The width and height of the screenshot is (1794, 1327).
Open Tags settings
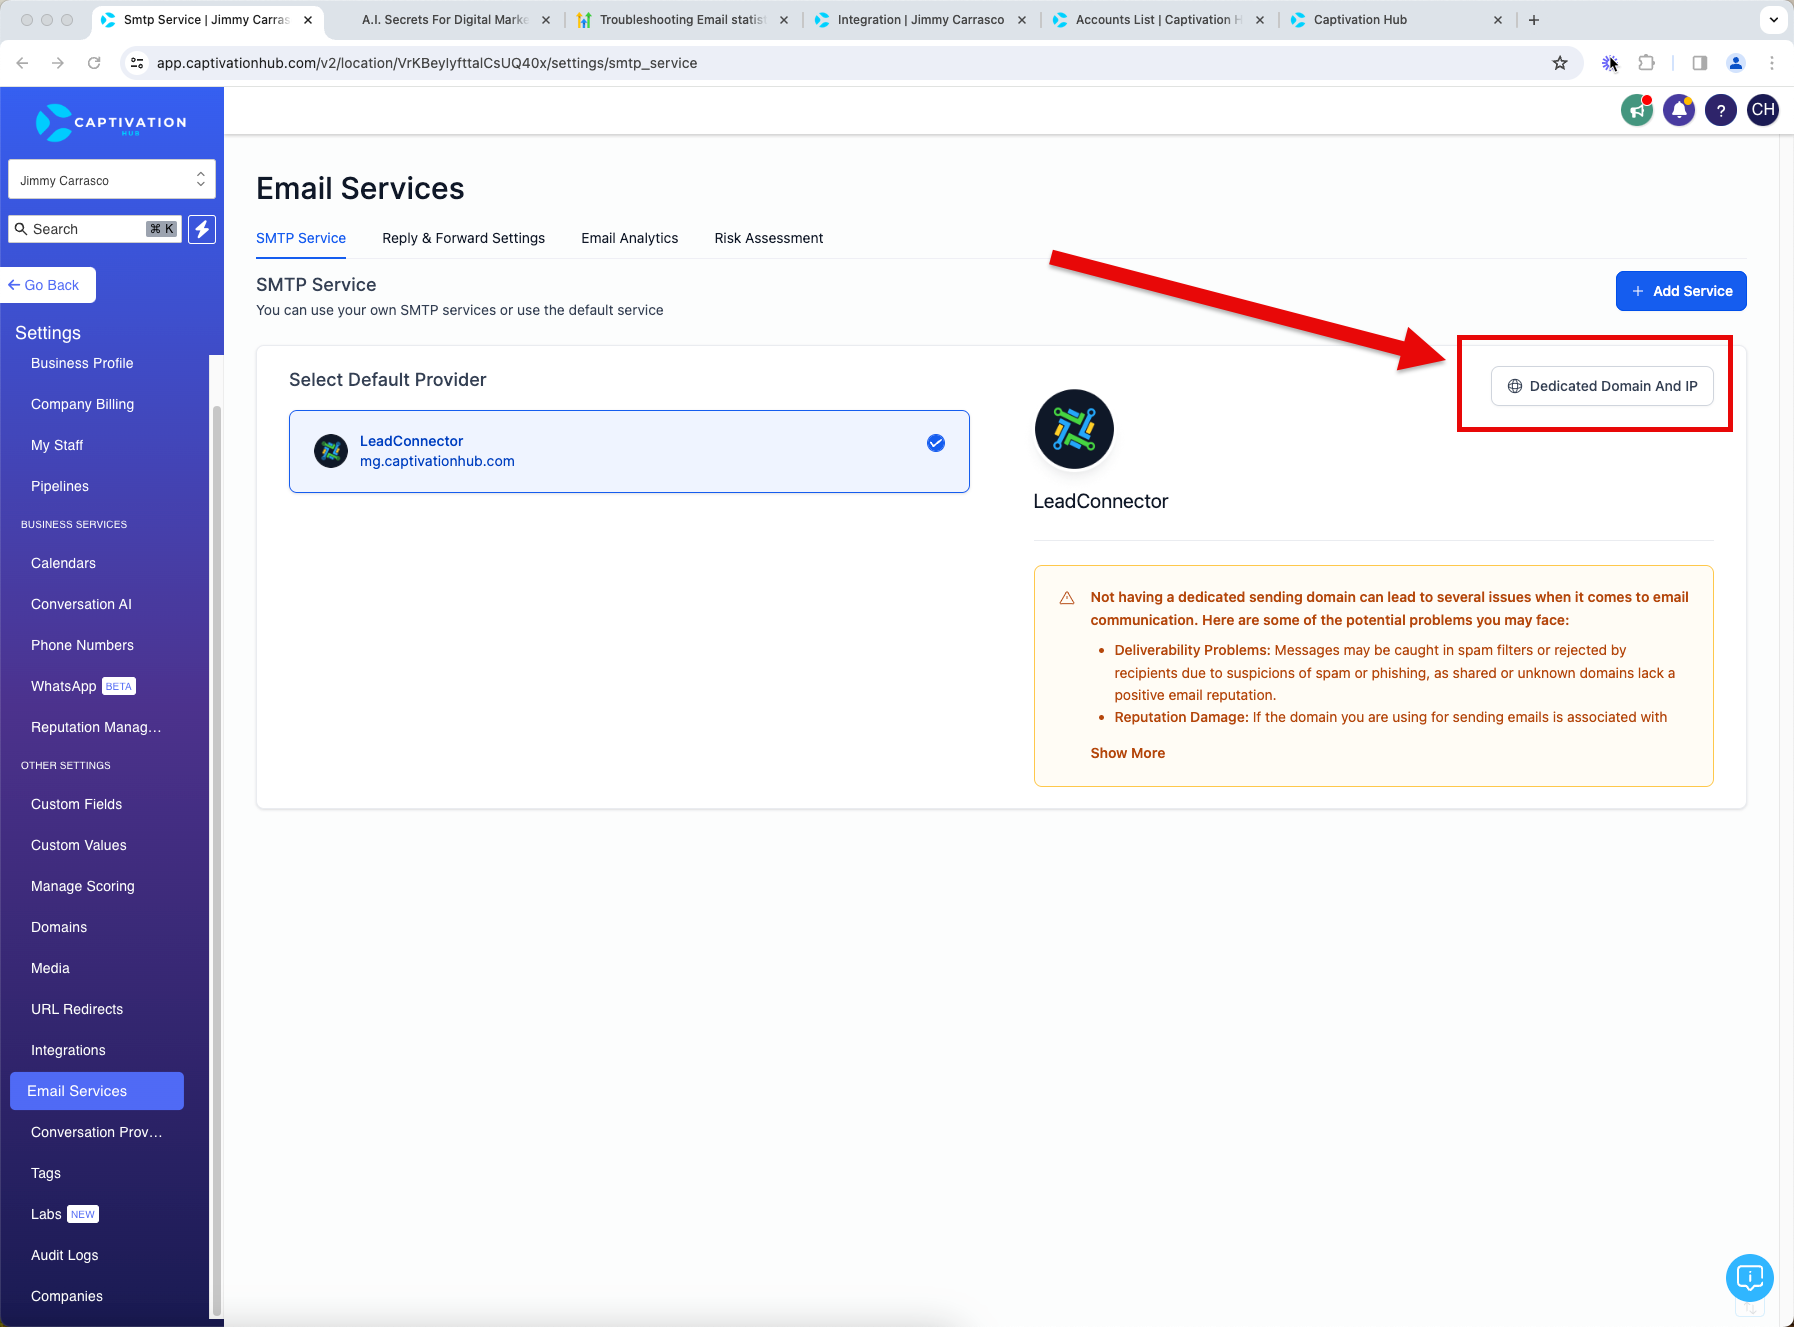(x=46, y=1173)
